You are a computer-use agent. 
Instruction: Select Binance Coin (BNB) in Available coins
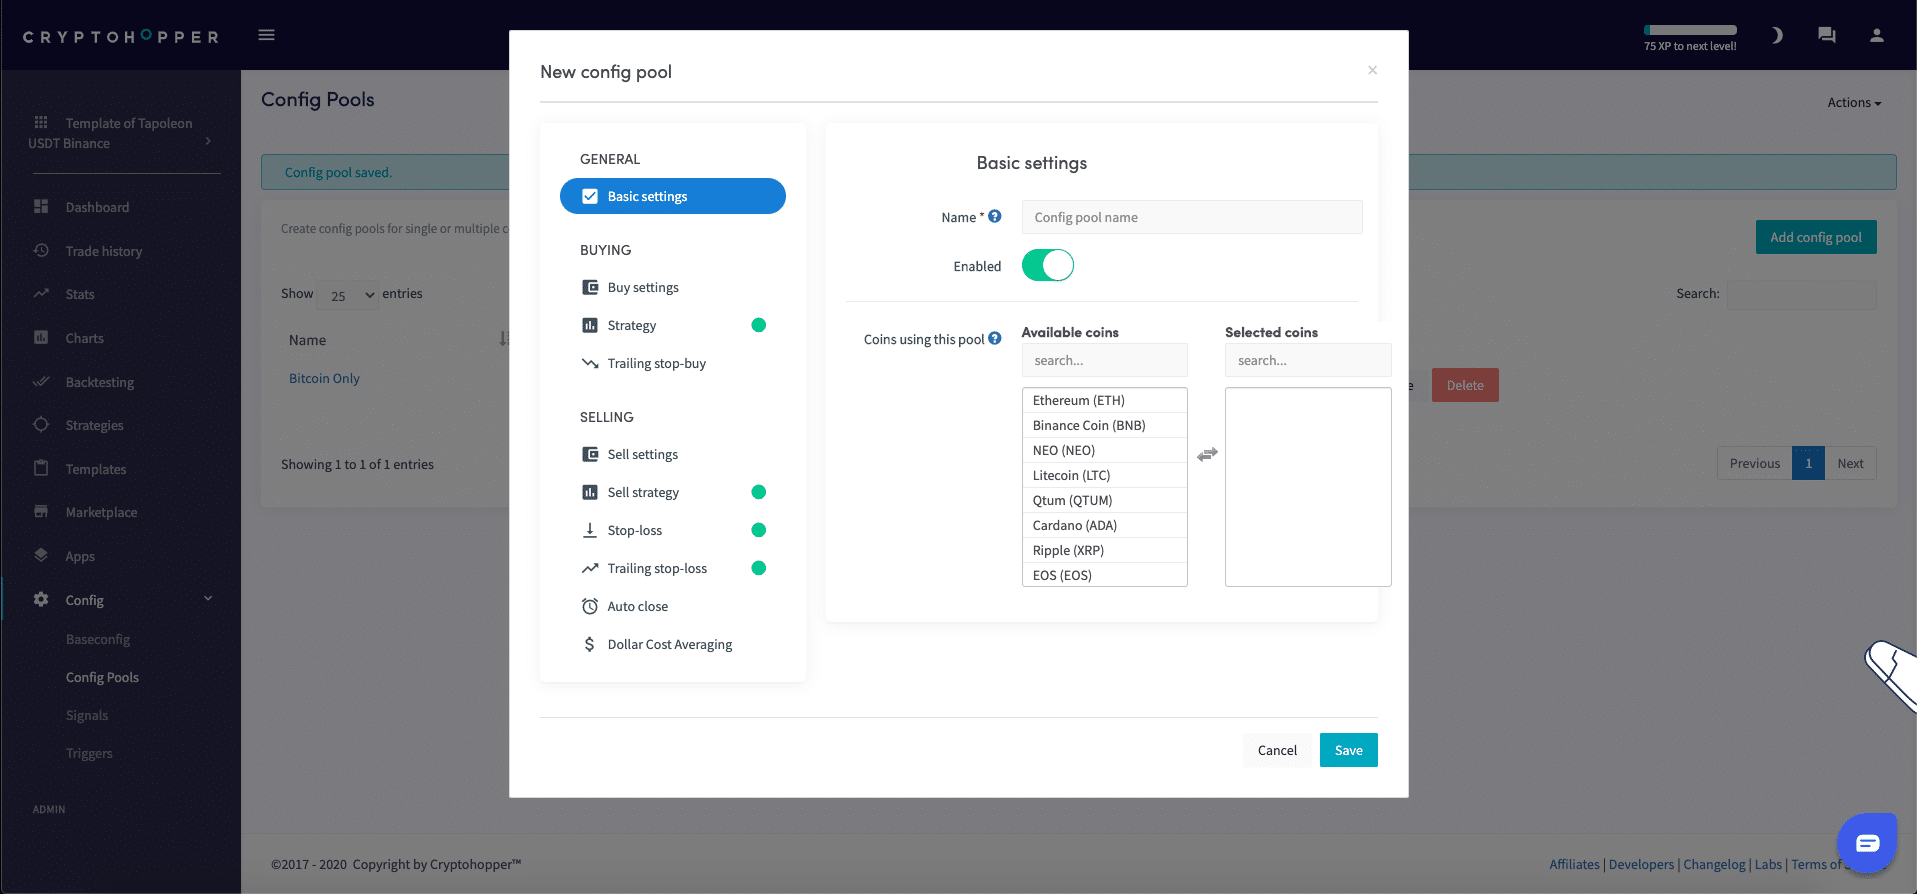click(x=1104, y=425)
